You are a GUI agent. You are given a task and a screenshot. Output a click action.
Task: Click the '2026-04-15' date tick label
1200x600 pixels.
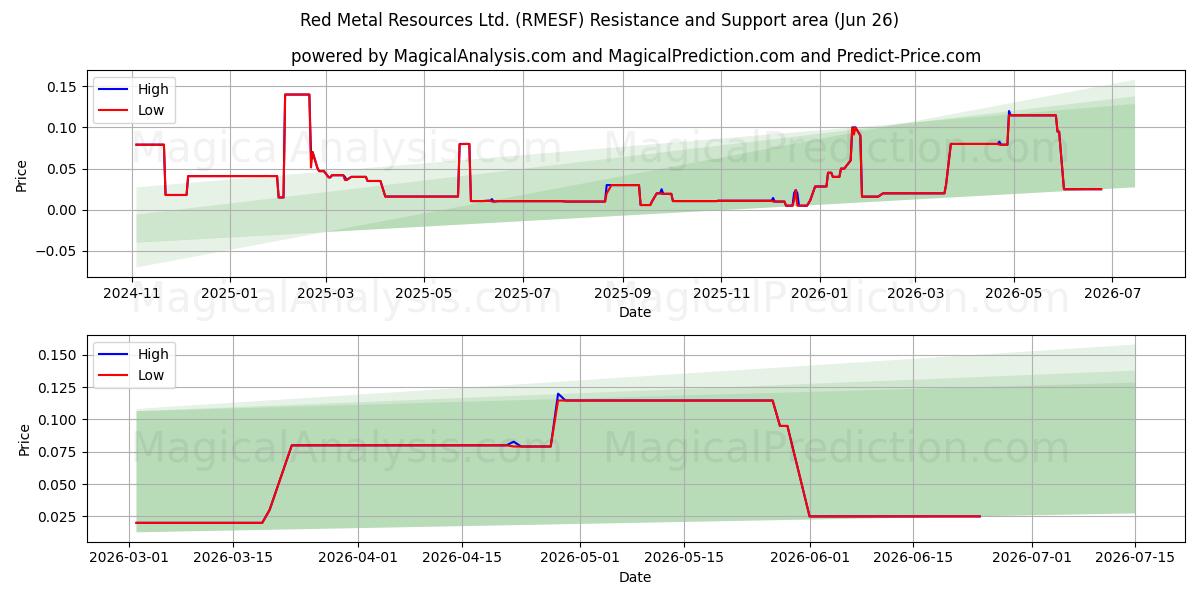(x=461, y=558)
